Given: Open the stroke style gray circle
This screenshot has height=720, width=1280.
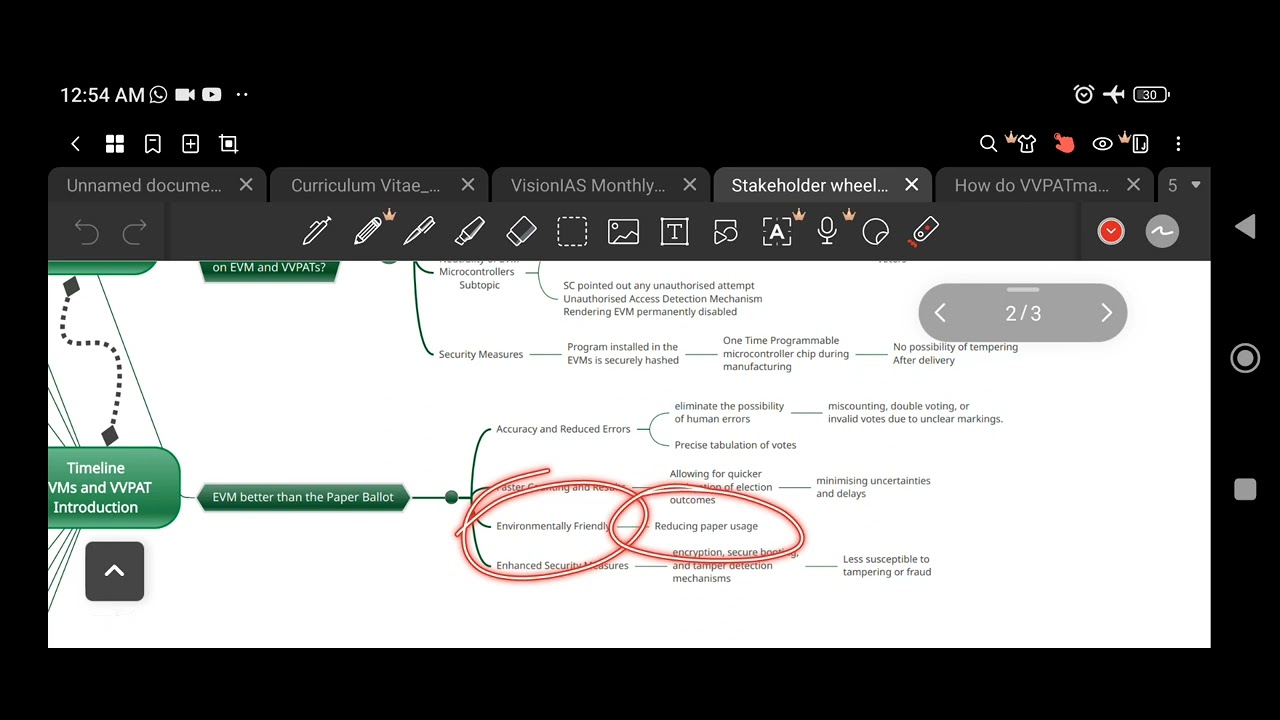Looking at the screenshot, I should point(1162,232).
